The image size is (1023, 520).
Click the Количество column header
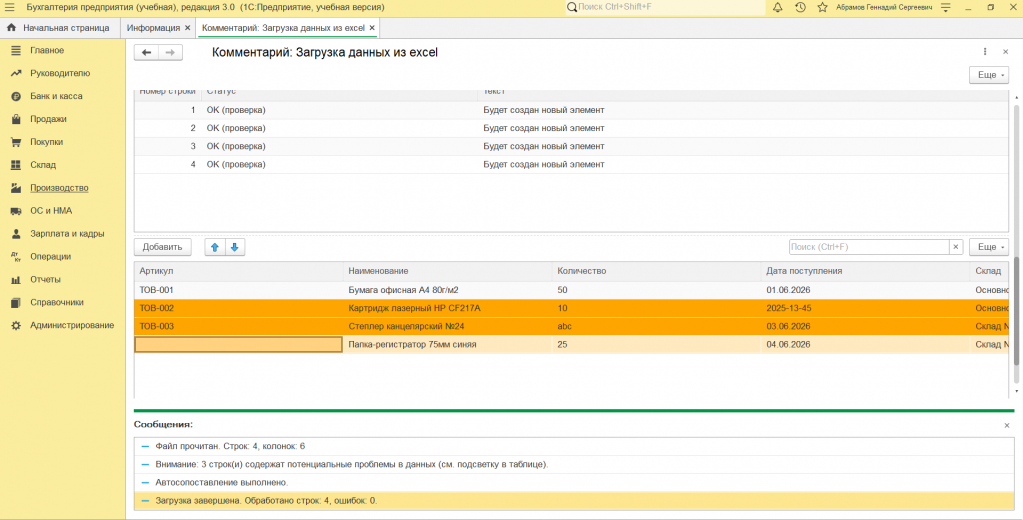click(656, 271)
